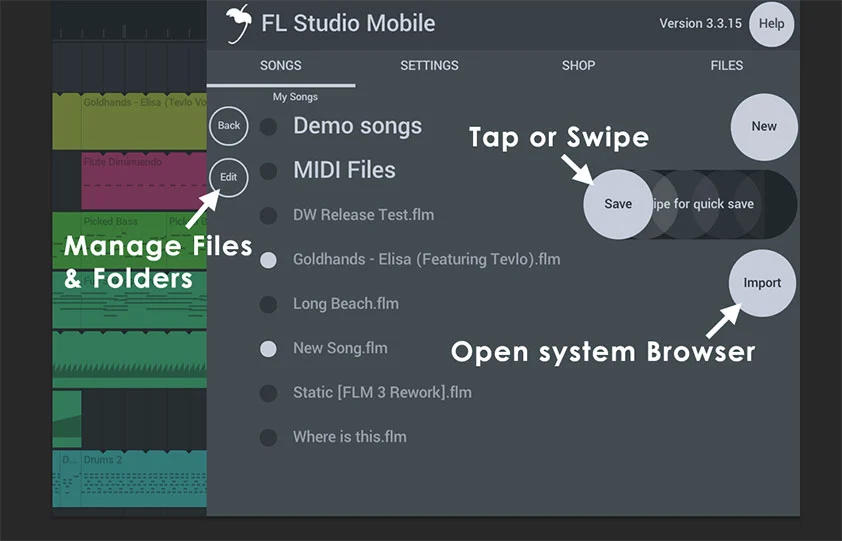Select the Goldhands - Elisa olive clip

(129, 121)
